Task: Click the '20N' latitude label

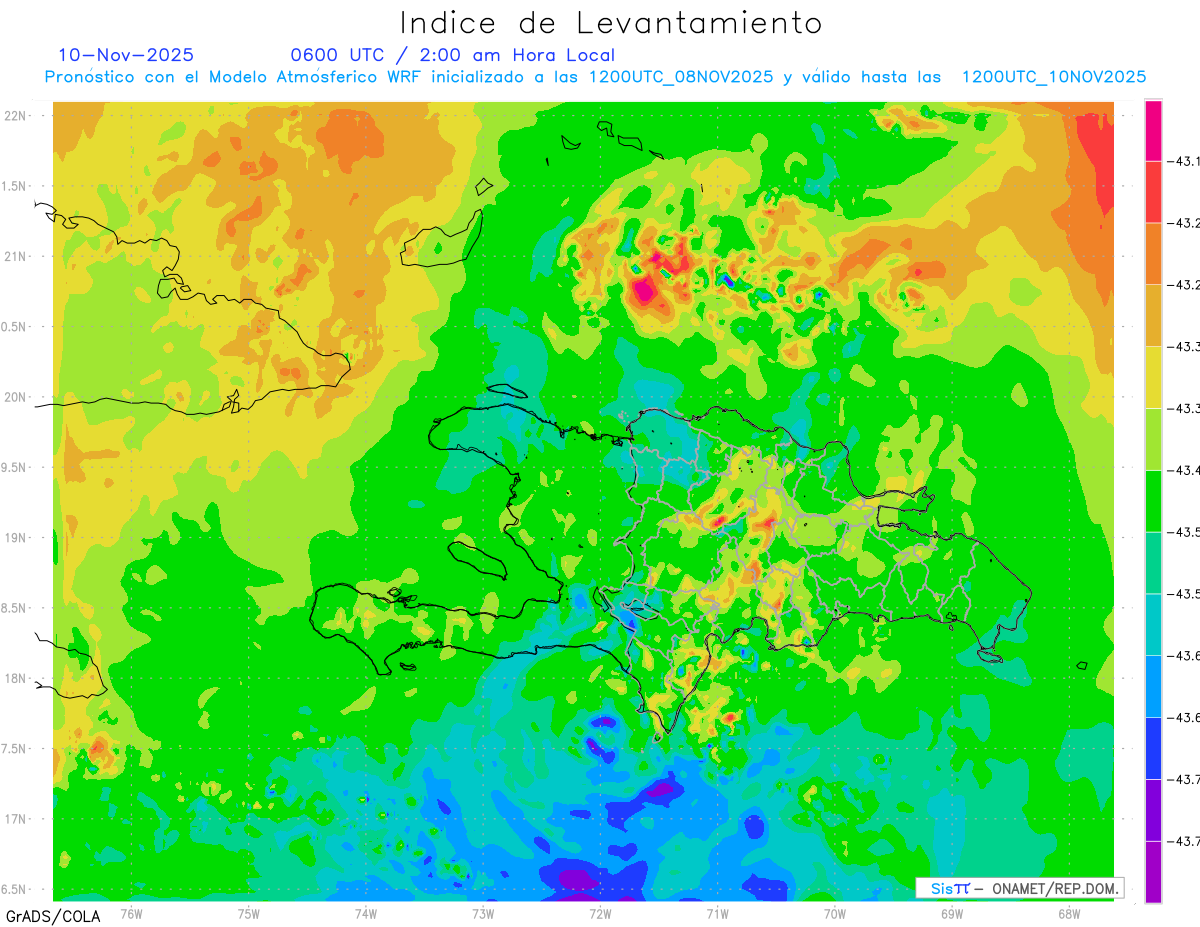Action: 17,397
